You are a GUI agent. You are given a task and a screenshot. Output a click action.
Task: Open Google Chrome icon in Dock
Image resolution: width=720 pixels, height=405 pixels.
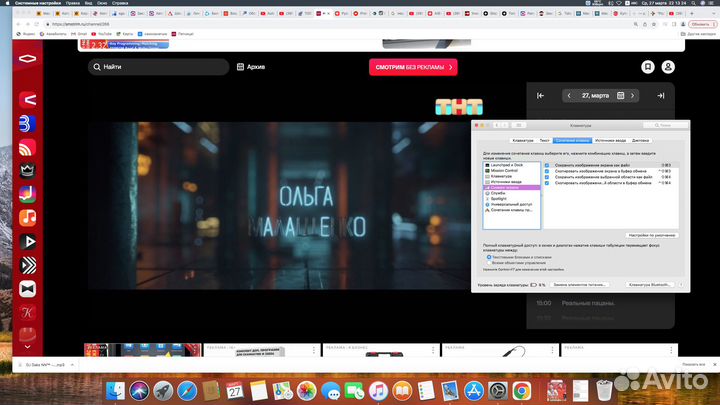(522, 391)
